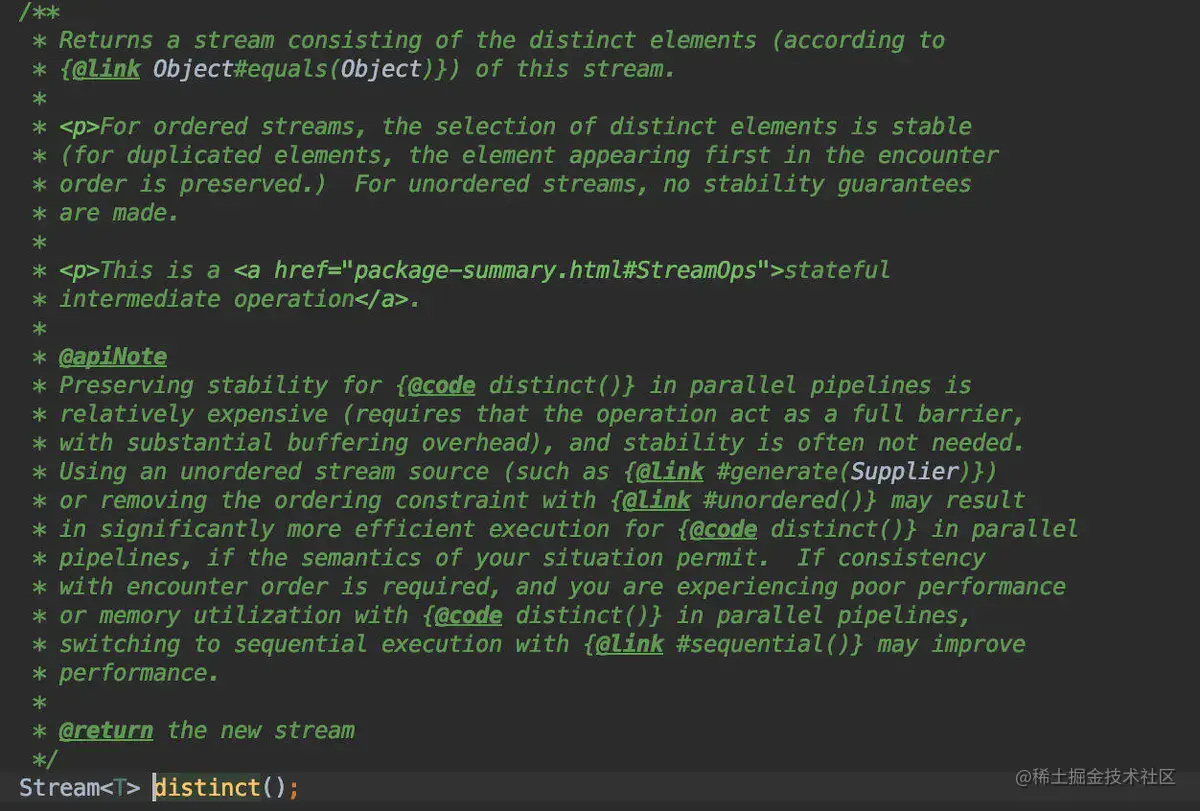Screen dimensions: 1200x811
Task: Click the word "switching"
Action: [120, 644]
